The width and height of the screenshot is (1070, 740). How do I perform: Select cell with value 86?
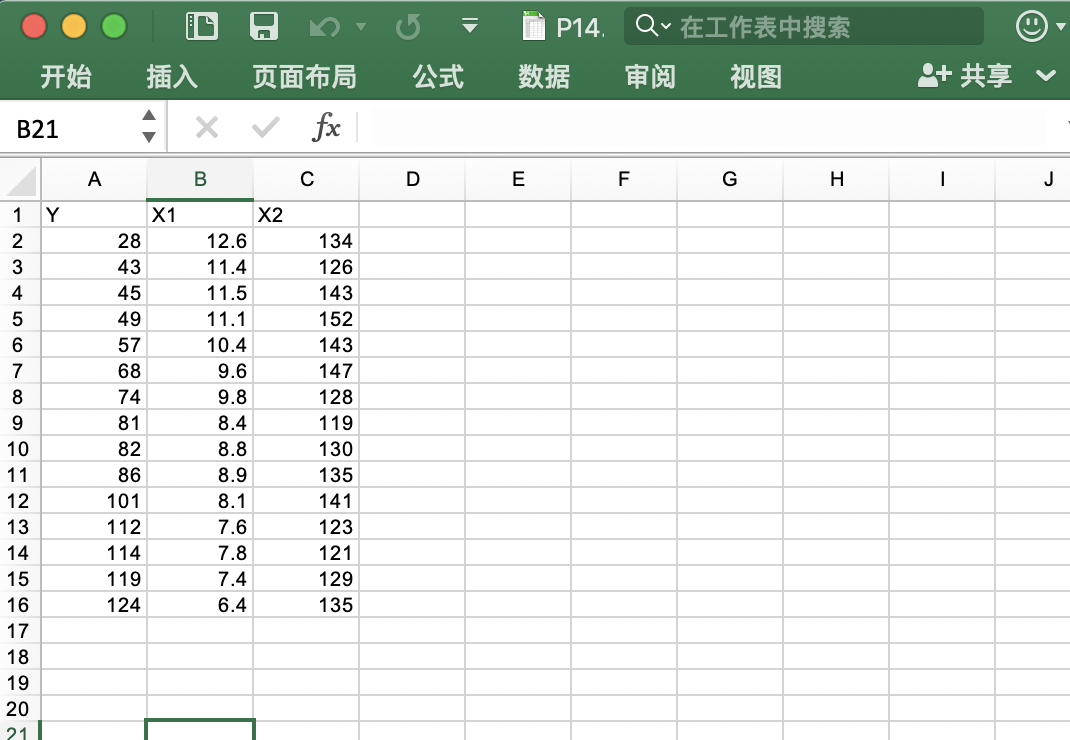[x=94, y=474]
